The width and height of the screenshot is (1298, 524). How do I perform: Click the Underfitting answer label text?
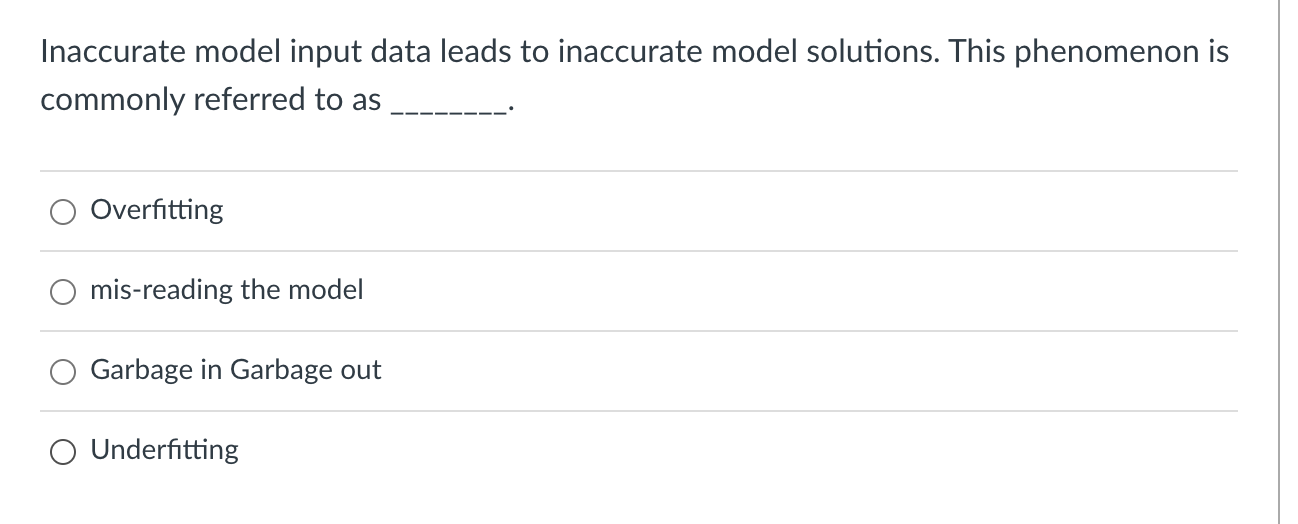(x=165, y=450)
